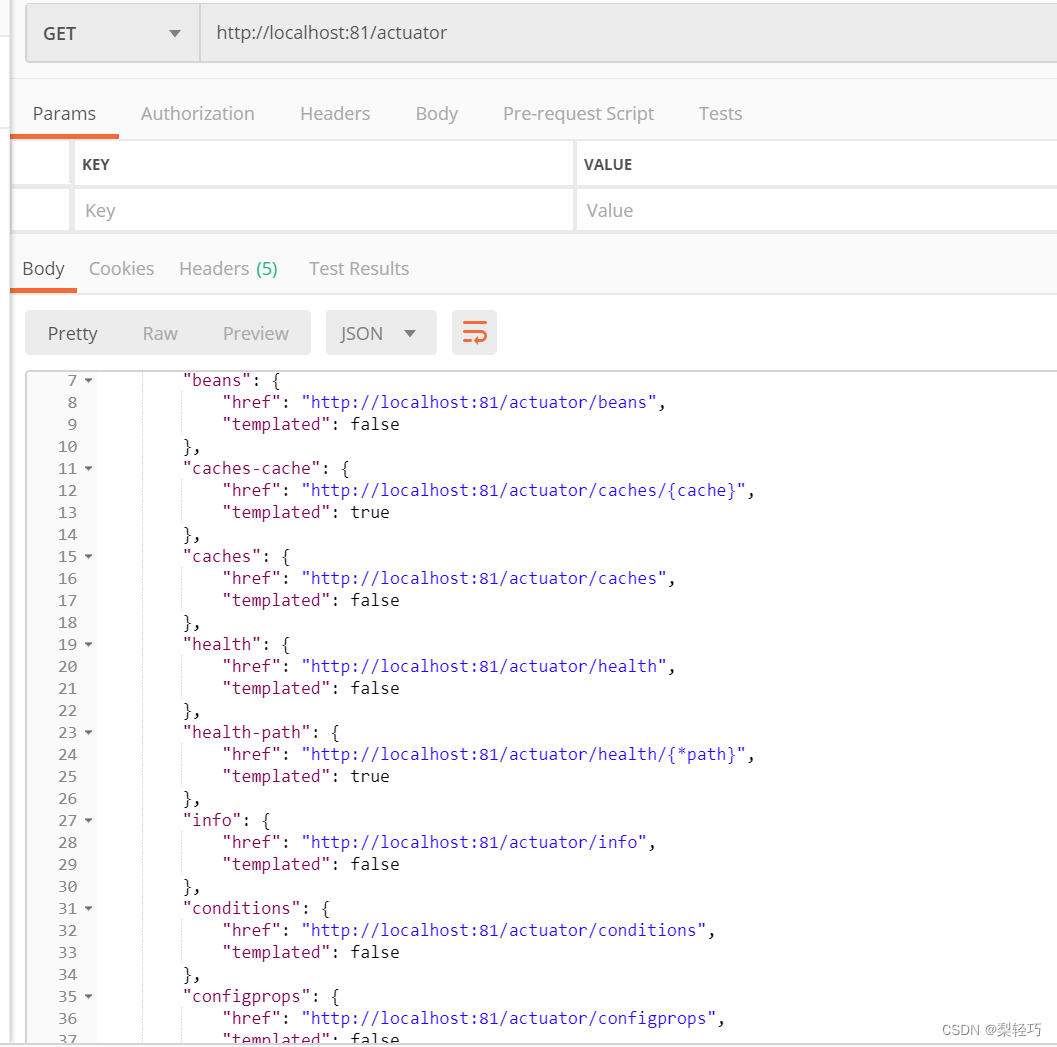
Task: Open the Headers (5) response tab
Action: (228, 268)
